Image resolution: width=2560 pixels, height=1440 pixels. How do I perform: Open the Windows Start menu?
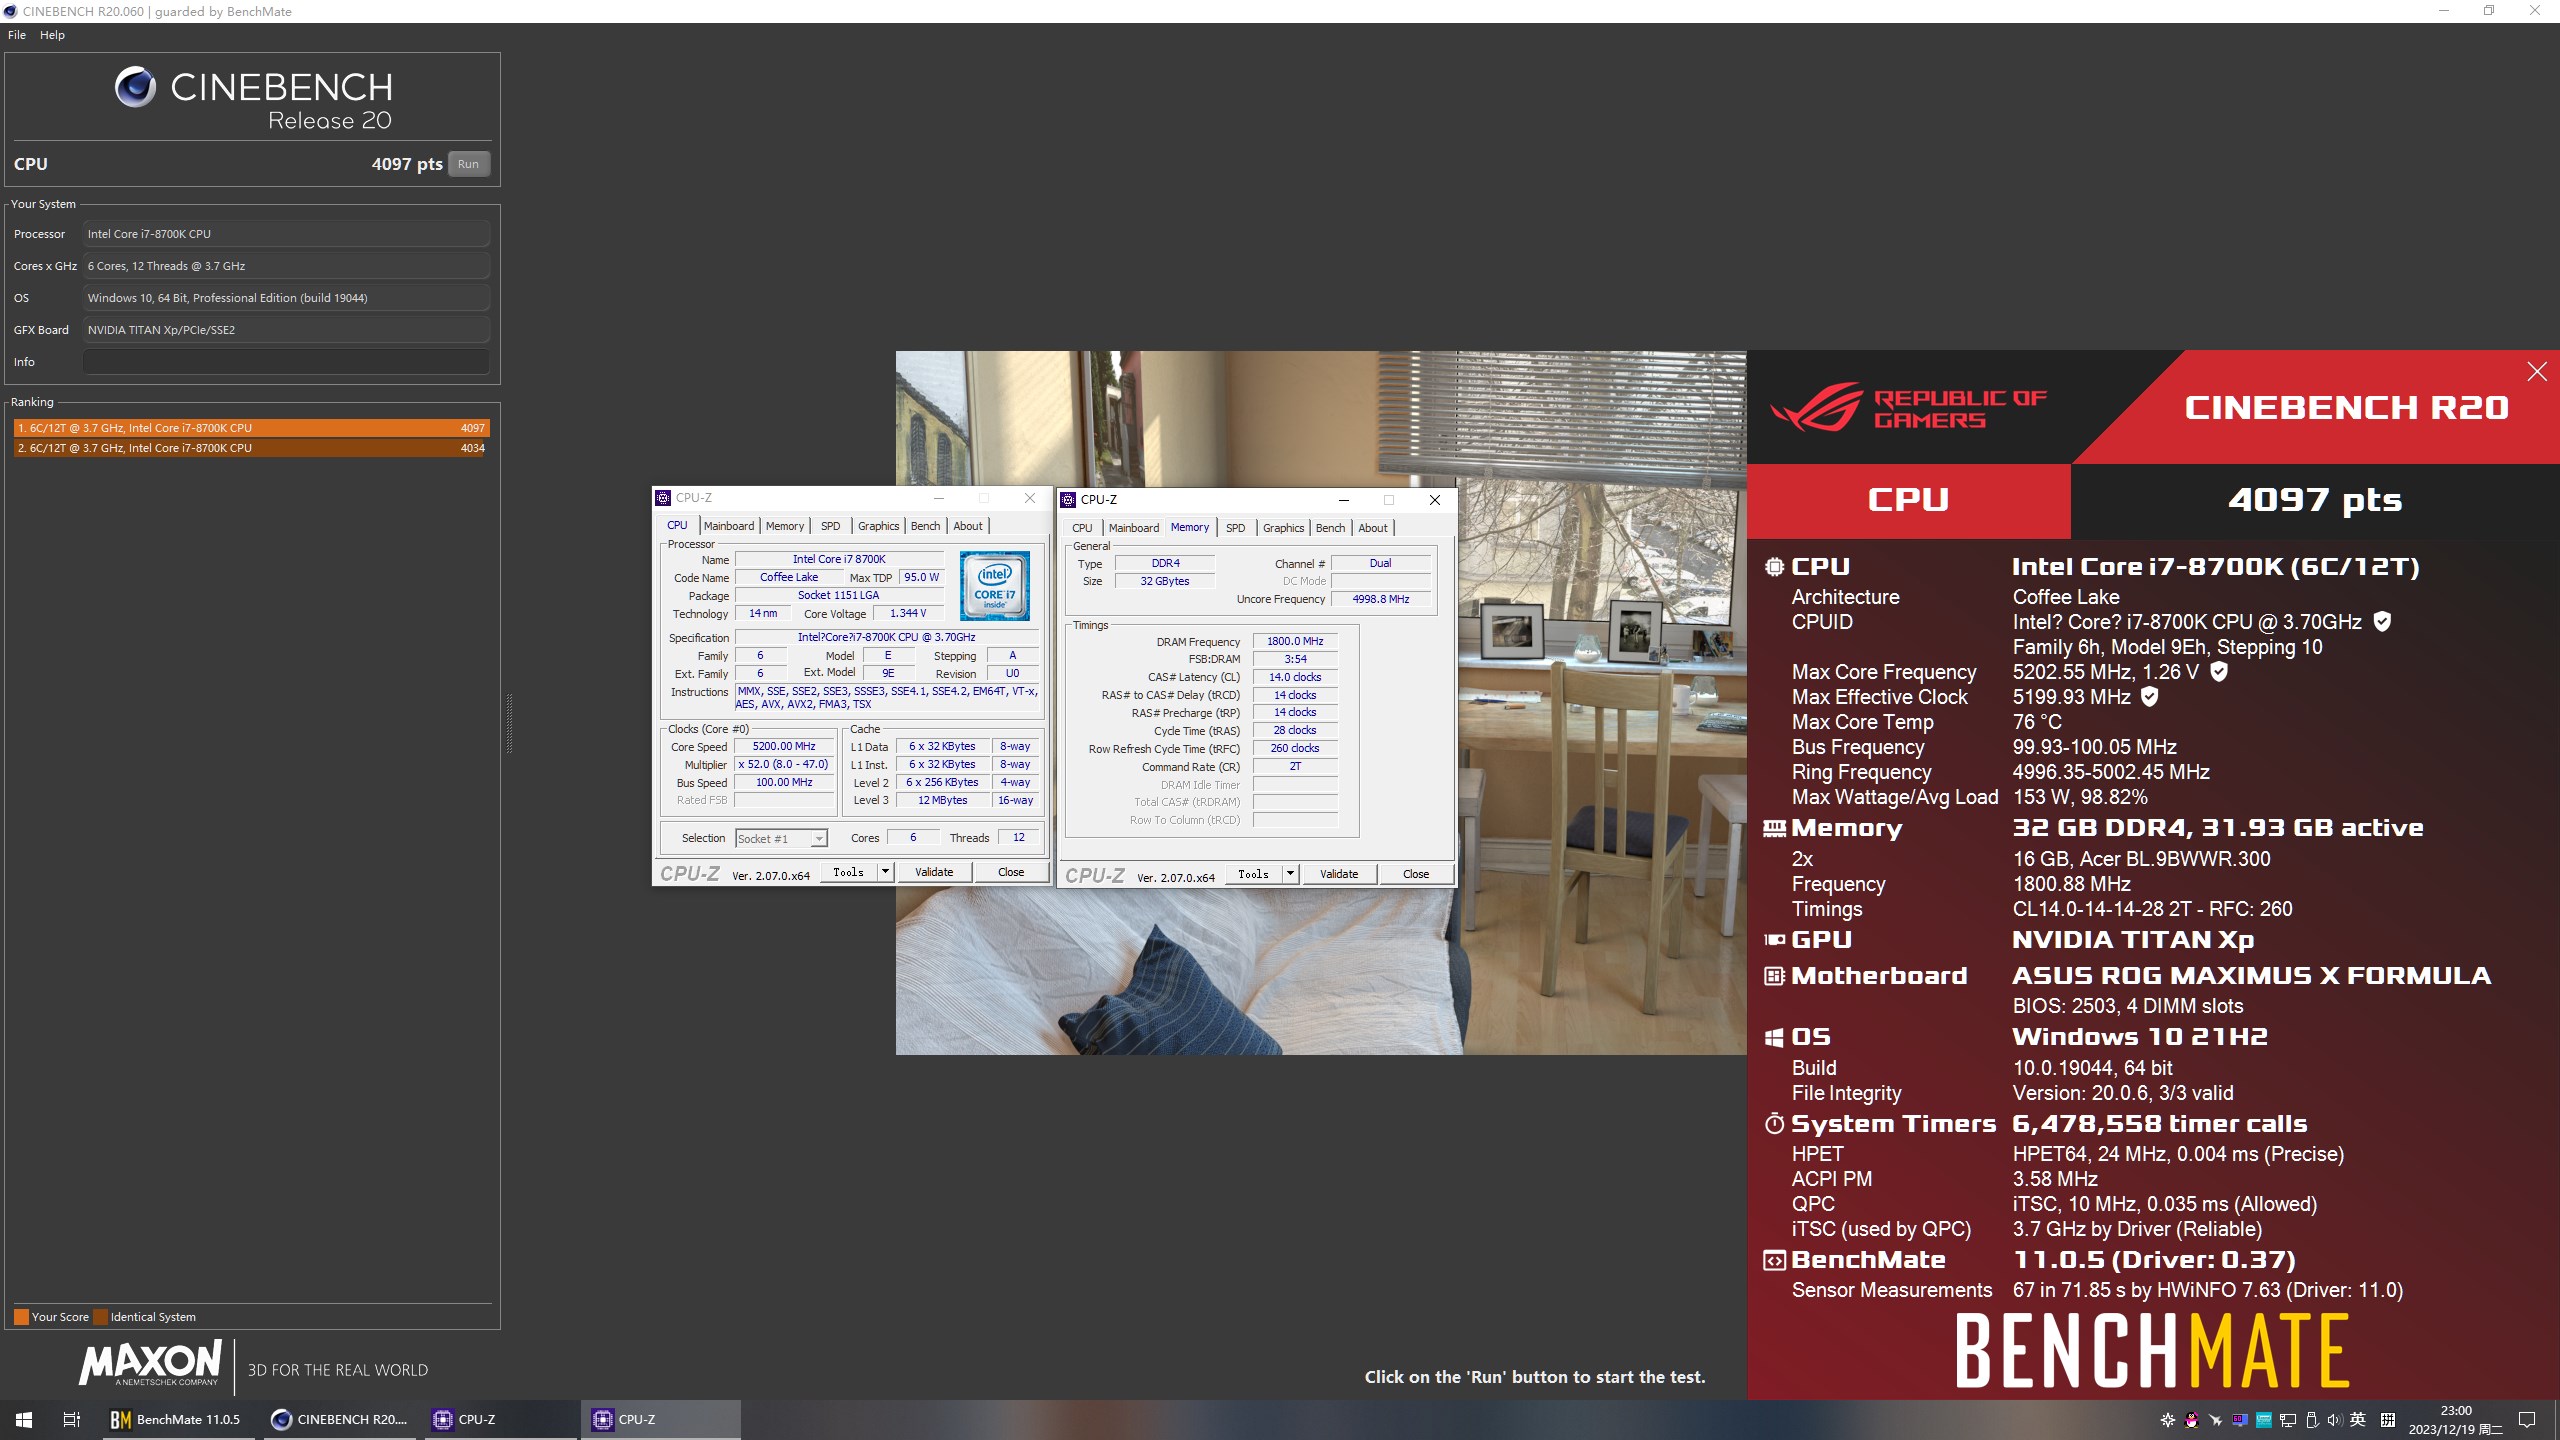pyautogui.click(x=24, y=1420)
